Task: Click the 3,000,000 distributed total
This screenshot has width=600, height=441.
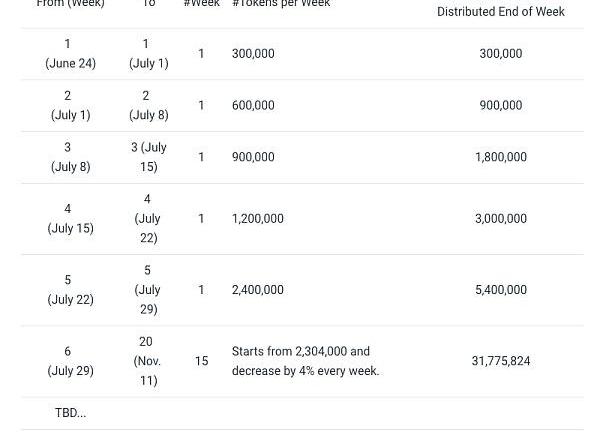Action: (x=501, y=219)
